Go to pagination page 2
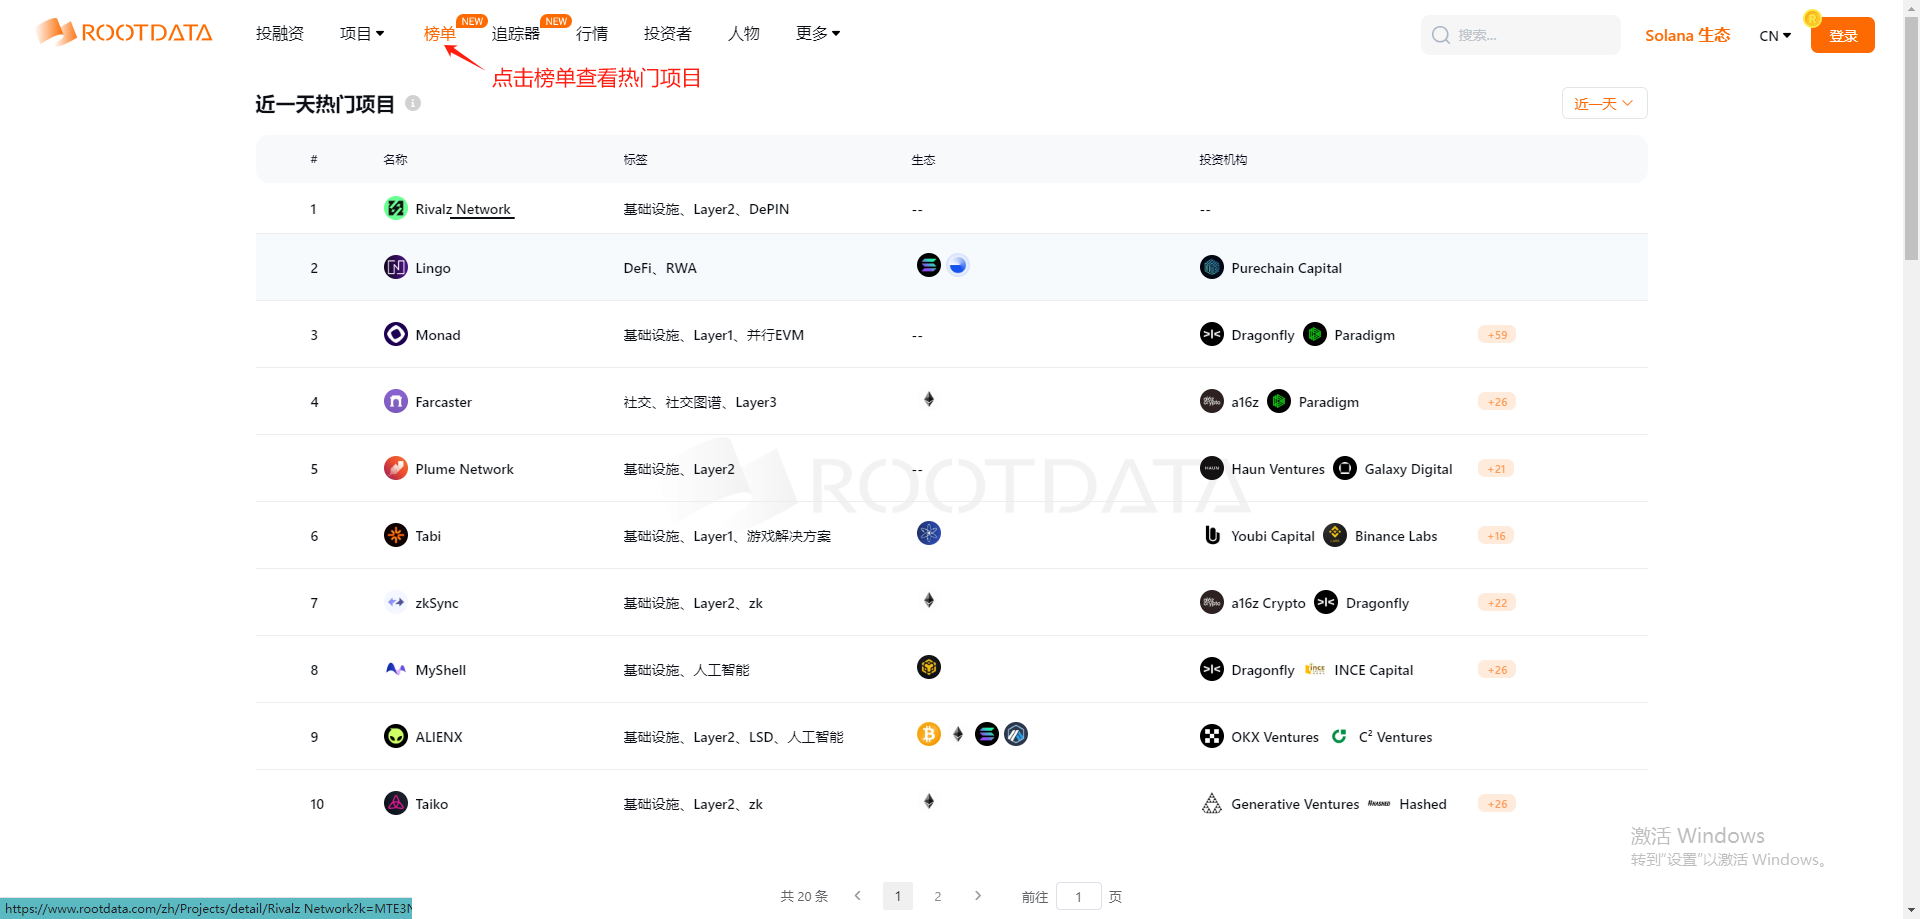This screenshot has height=919, width=1920. (x=937, y=896)
